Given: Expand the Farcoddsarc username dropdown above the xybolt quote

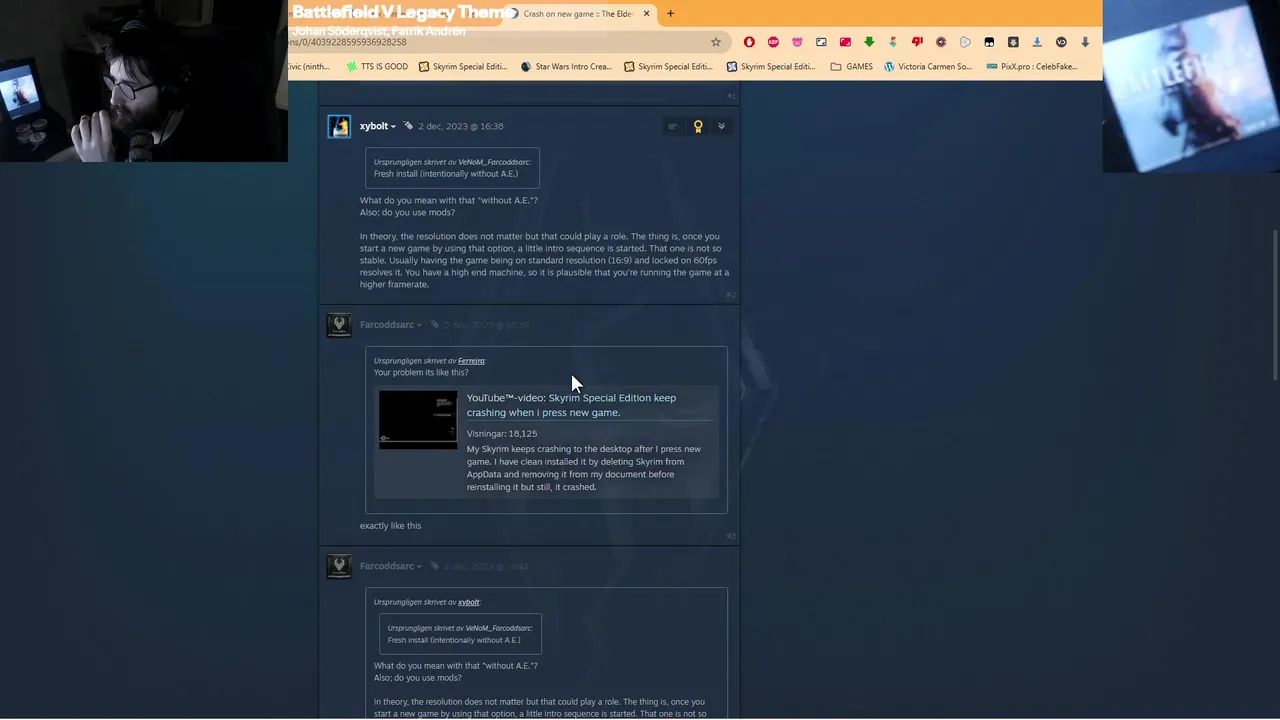Looking at the screenshot, I should click(419, 567).
